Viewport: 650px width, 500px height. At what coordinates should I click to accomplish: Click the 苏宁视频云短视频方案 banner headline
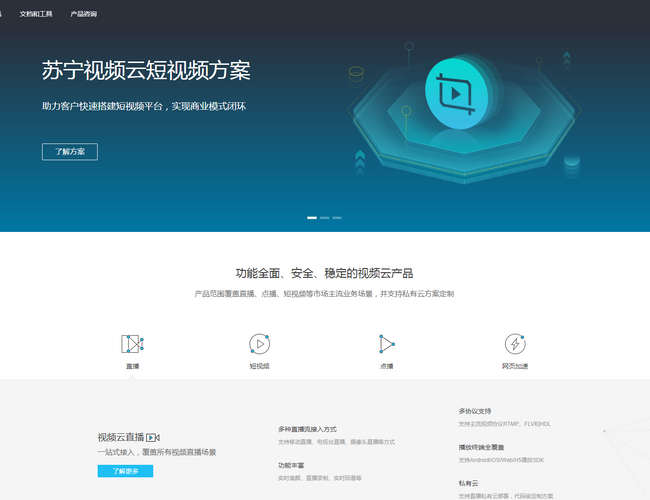click(146, 71)
